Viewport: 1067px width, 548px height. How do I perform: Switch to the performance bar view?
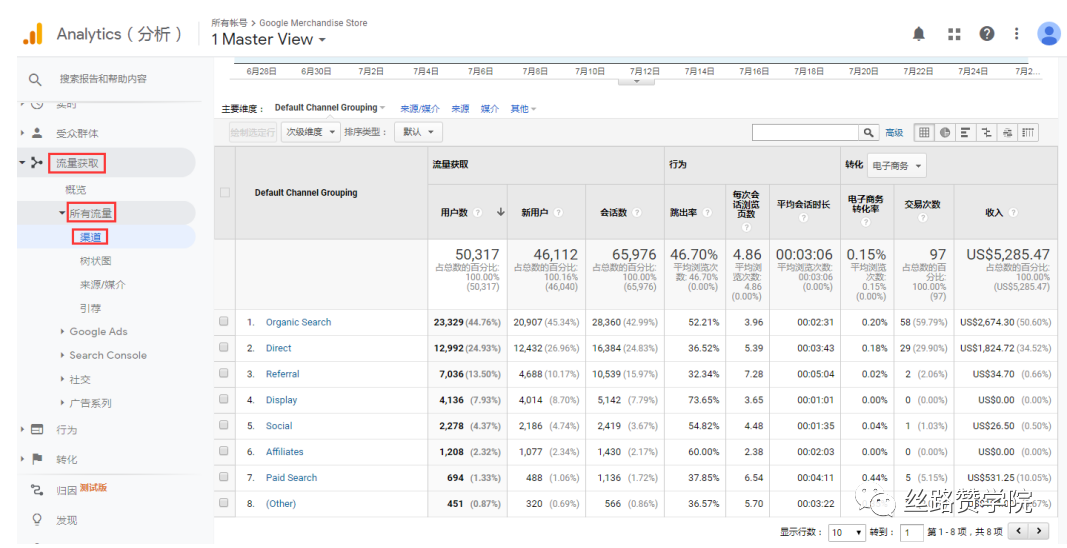(965, 133)
